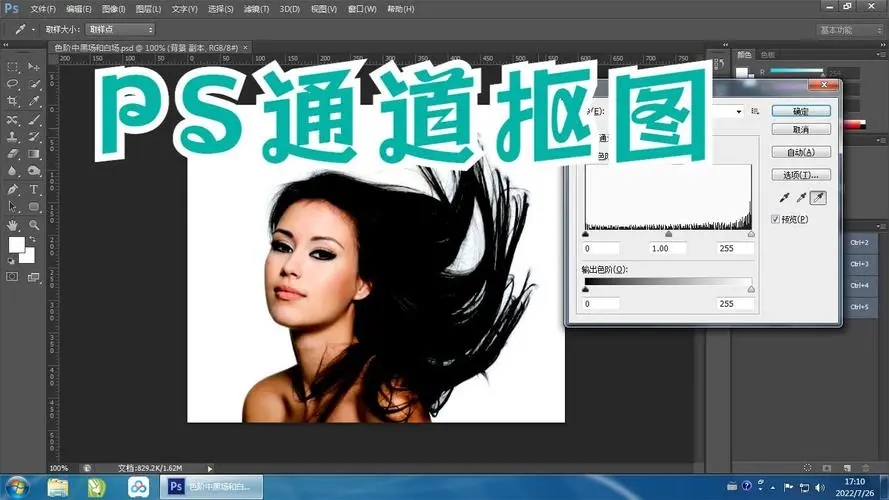Click the 自动(A) auto button

click(x=801, y=152)
